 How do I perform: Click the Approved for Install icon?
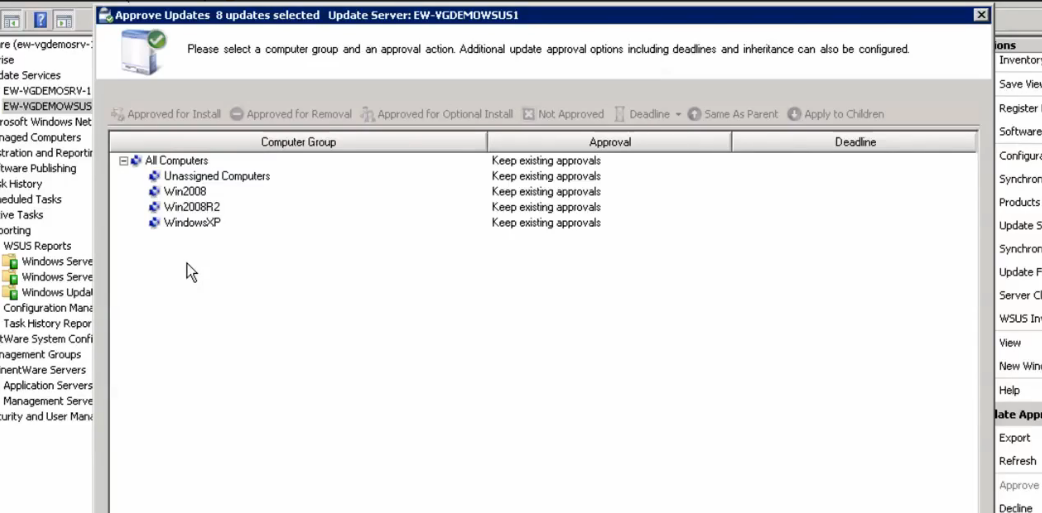coord(118,114)
